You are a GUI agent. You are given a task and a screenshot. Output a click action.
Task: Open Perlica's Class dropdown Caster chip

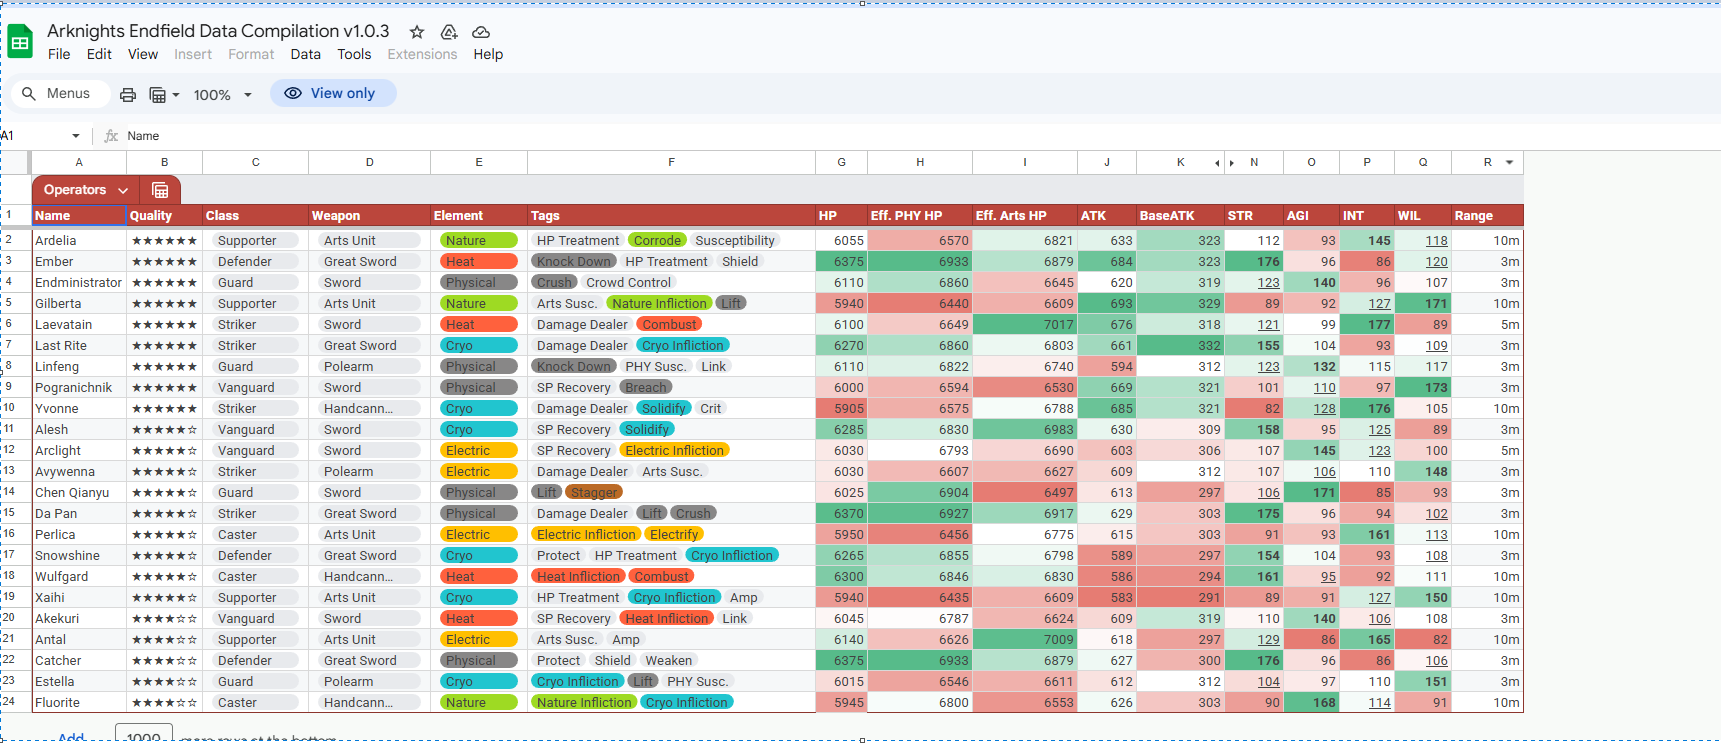coord(255,534)
